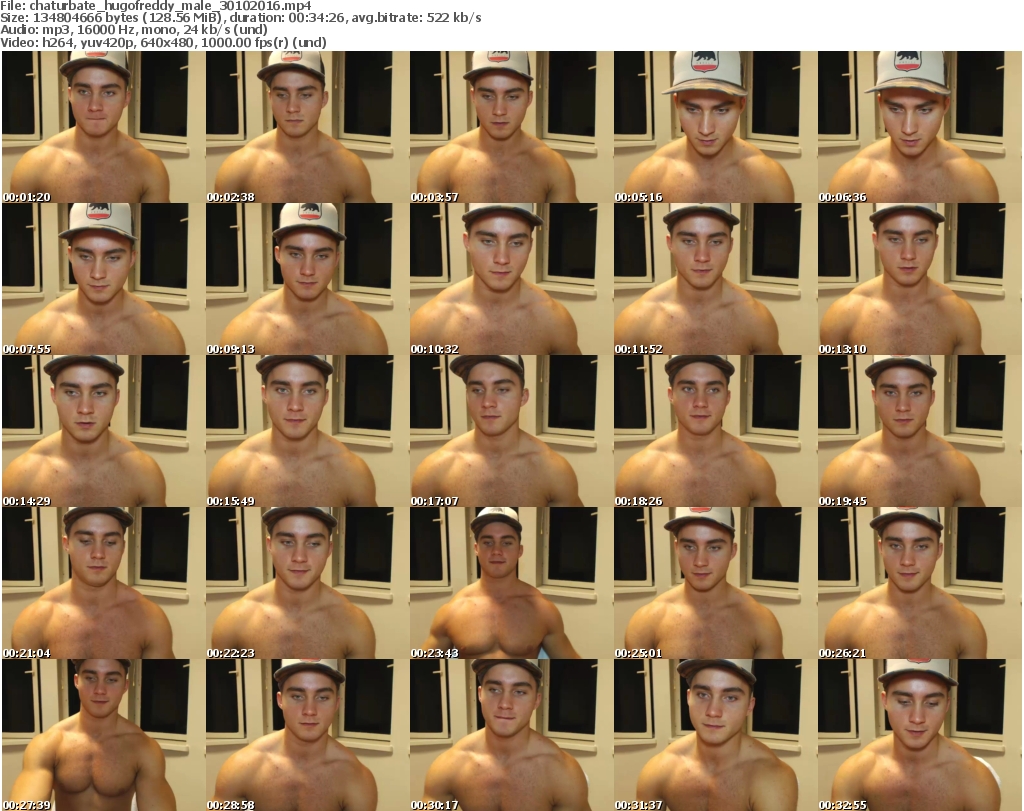The height and width of the screenshot is (811, 1024).
Task: Click the thumbnail timestamped 00:01:20
Action: pyautogui.click(x=103, y=127)
